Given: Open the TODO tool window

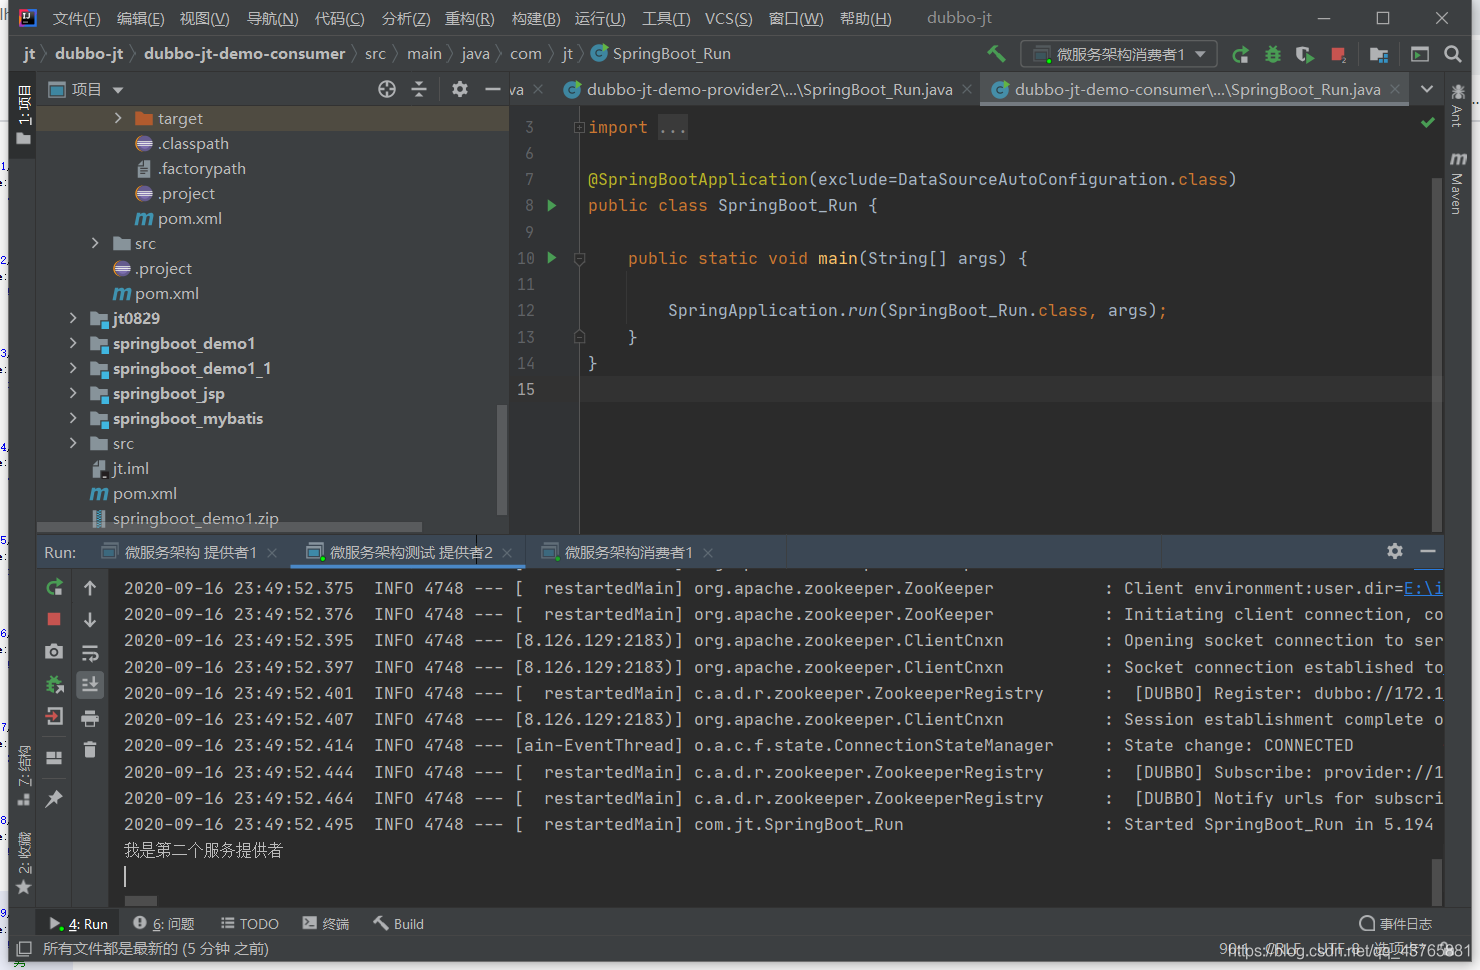Looking at the screenshot, I should pos(250,924).
